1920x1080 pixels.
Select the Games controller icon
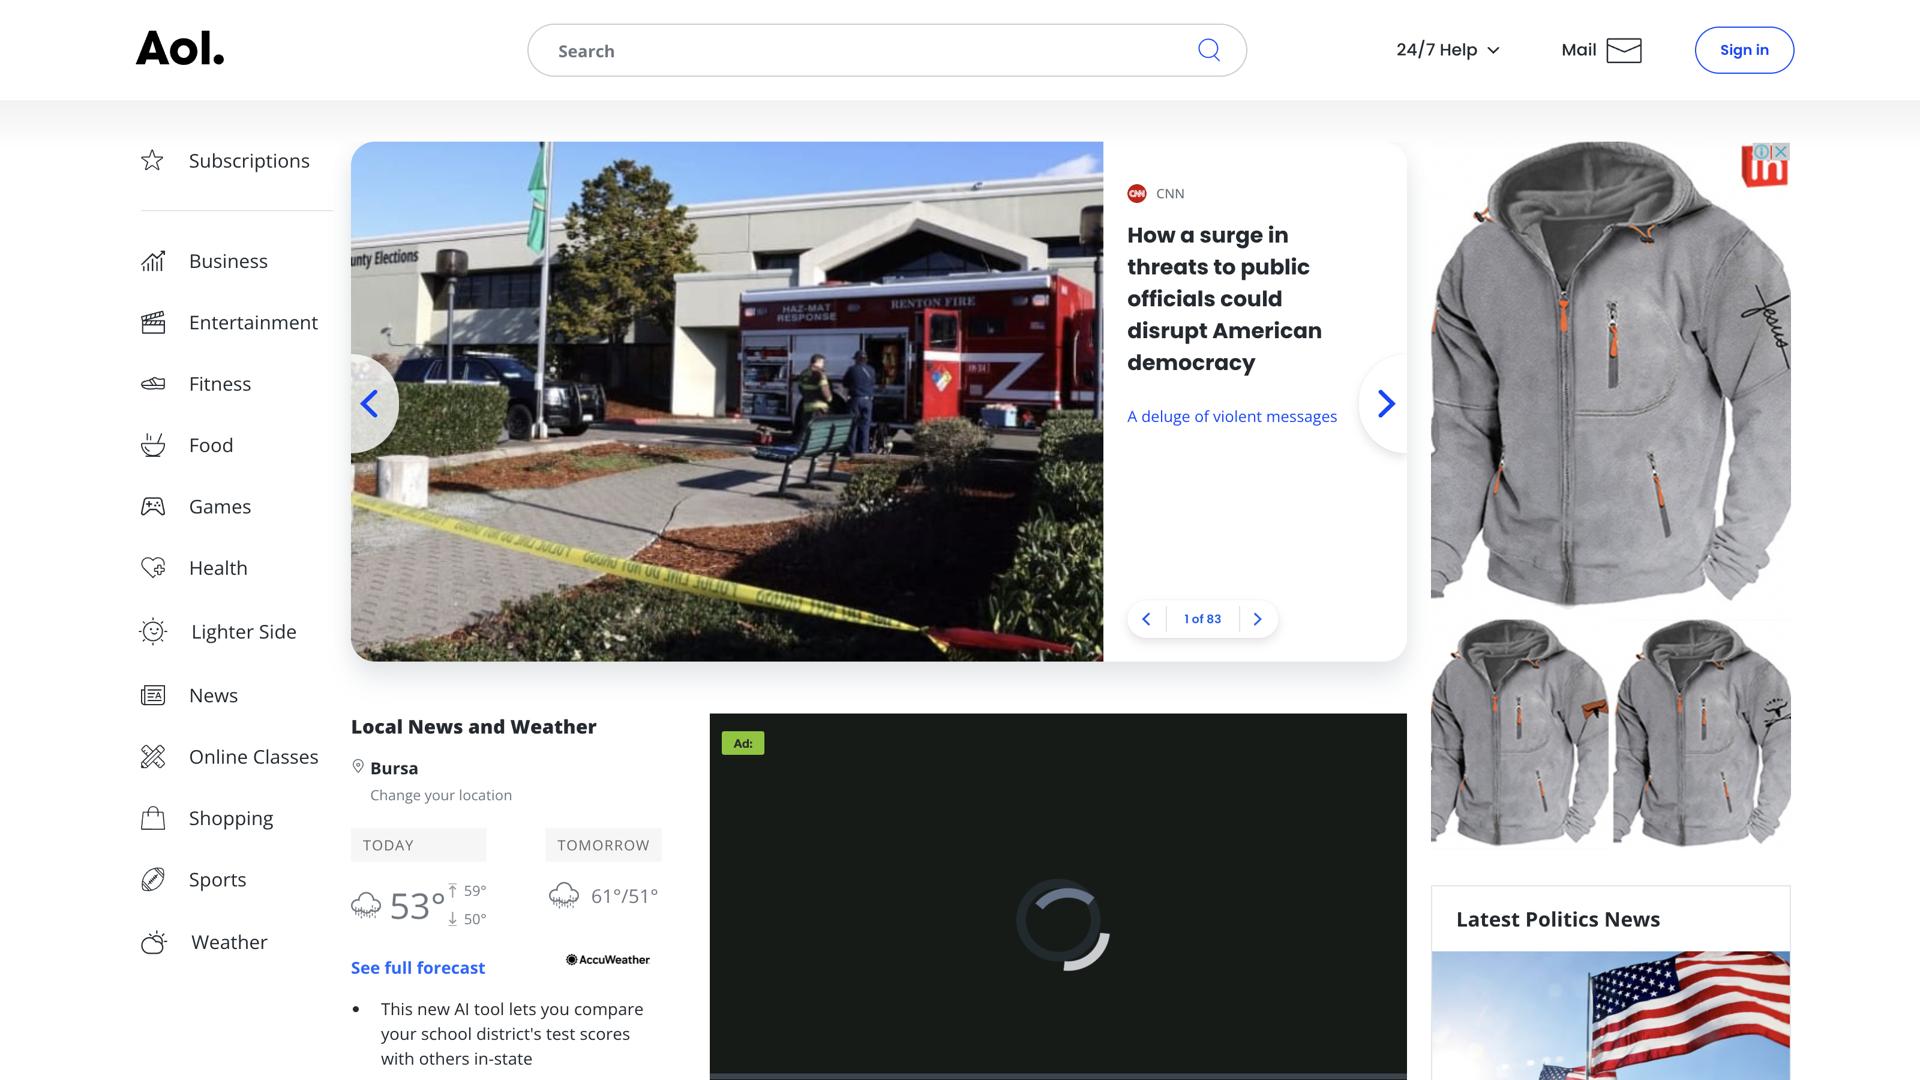pyautogui.click(x=152, y=506)
